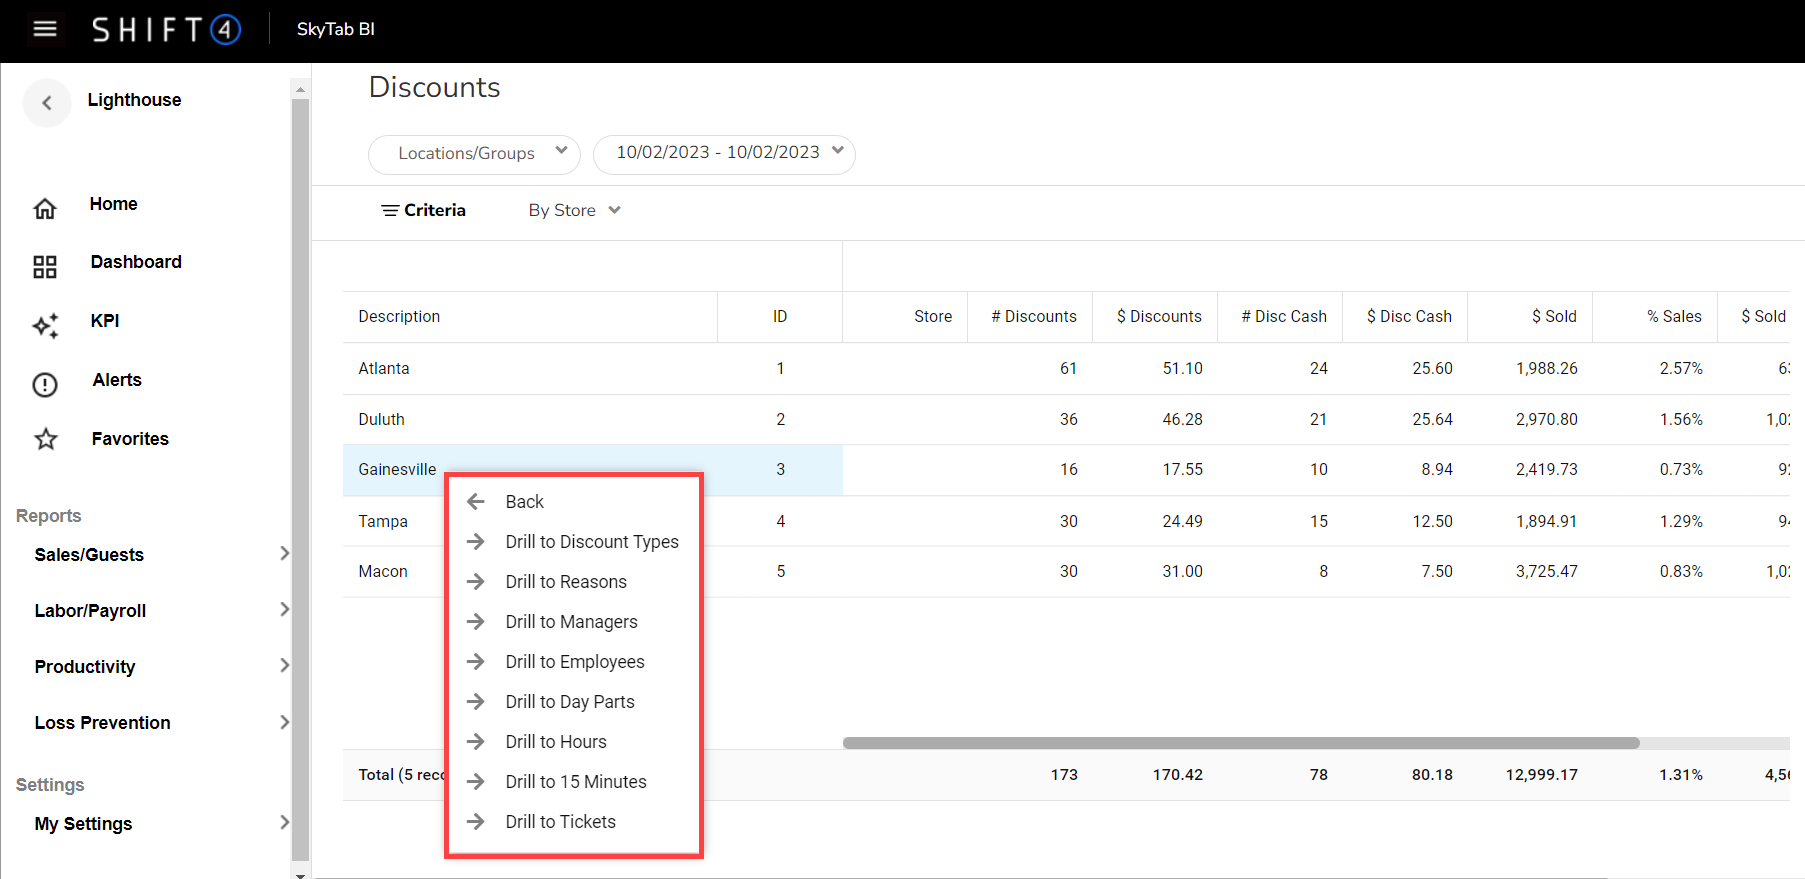Expand the By Store grouping dropdown

click(574, 210)
